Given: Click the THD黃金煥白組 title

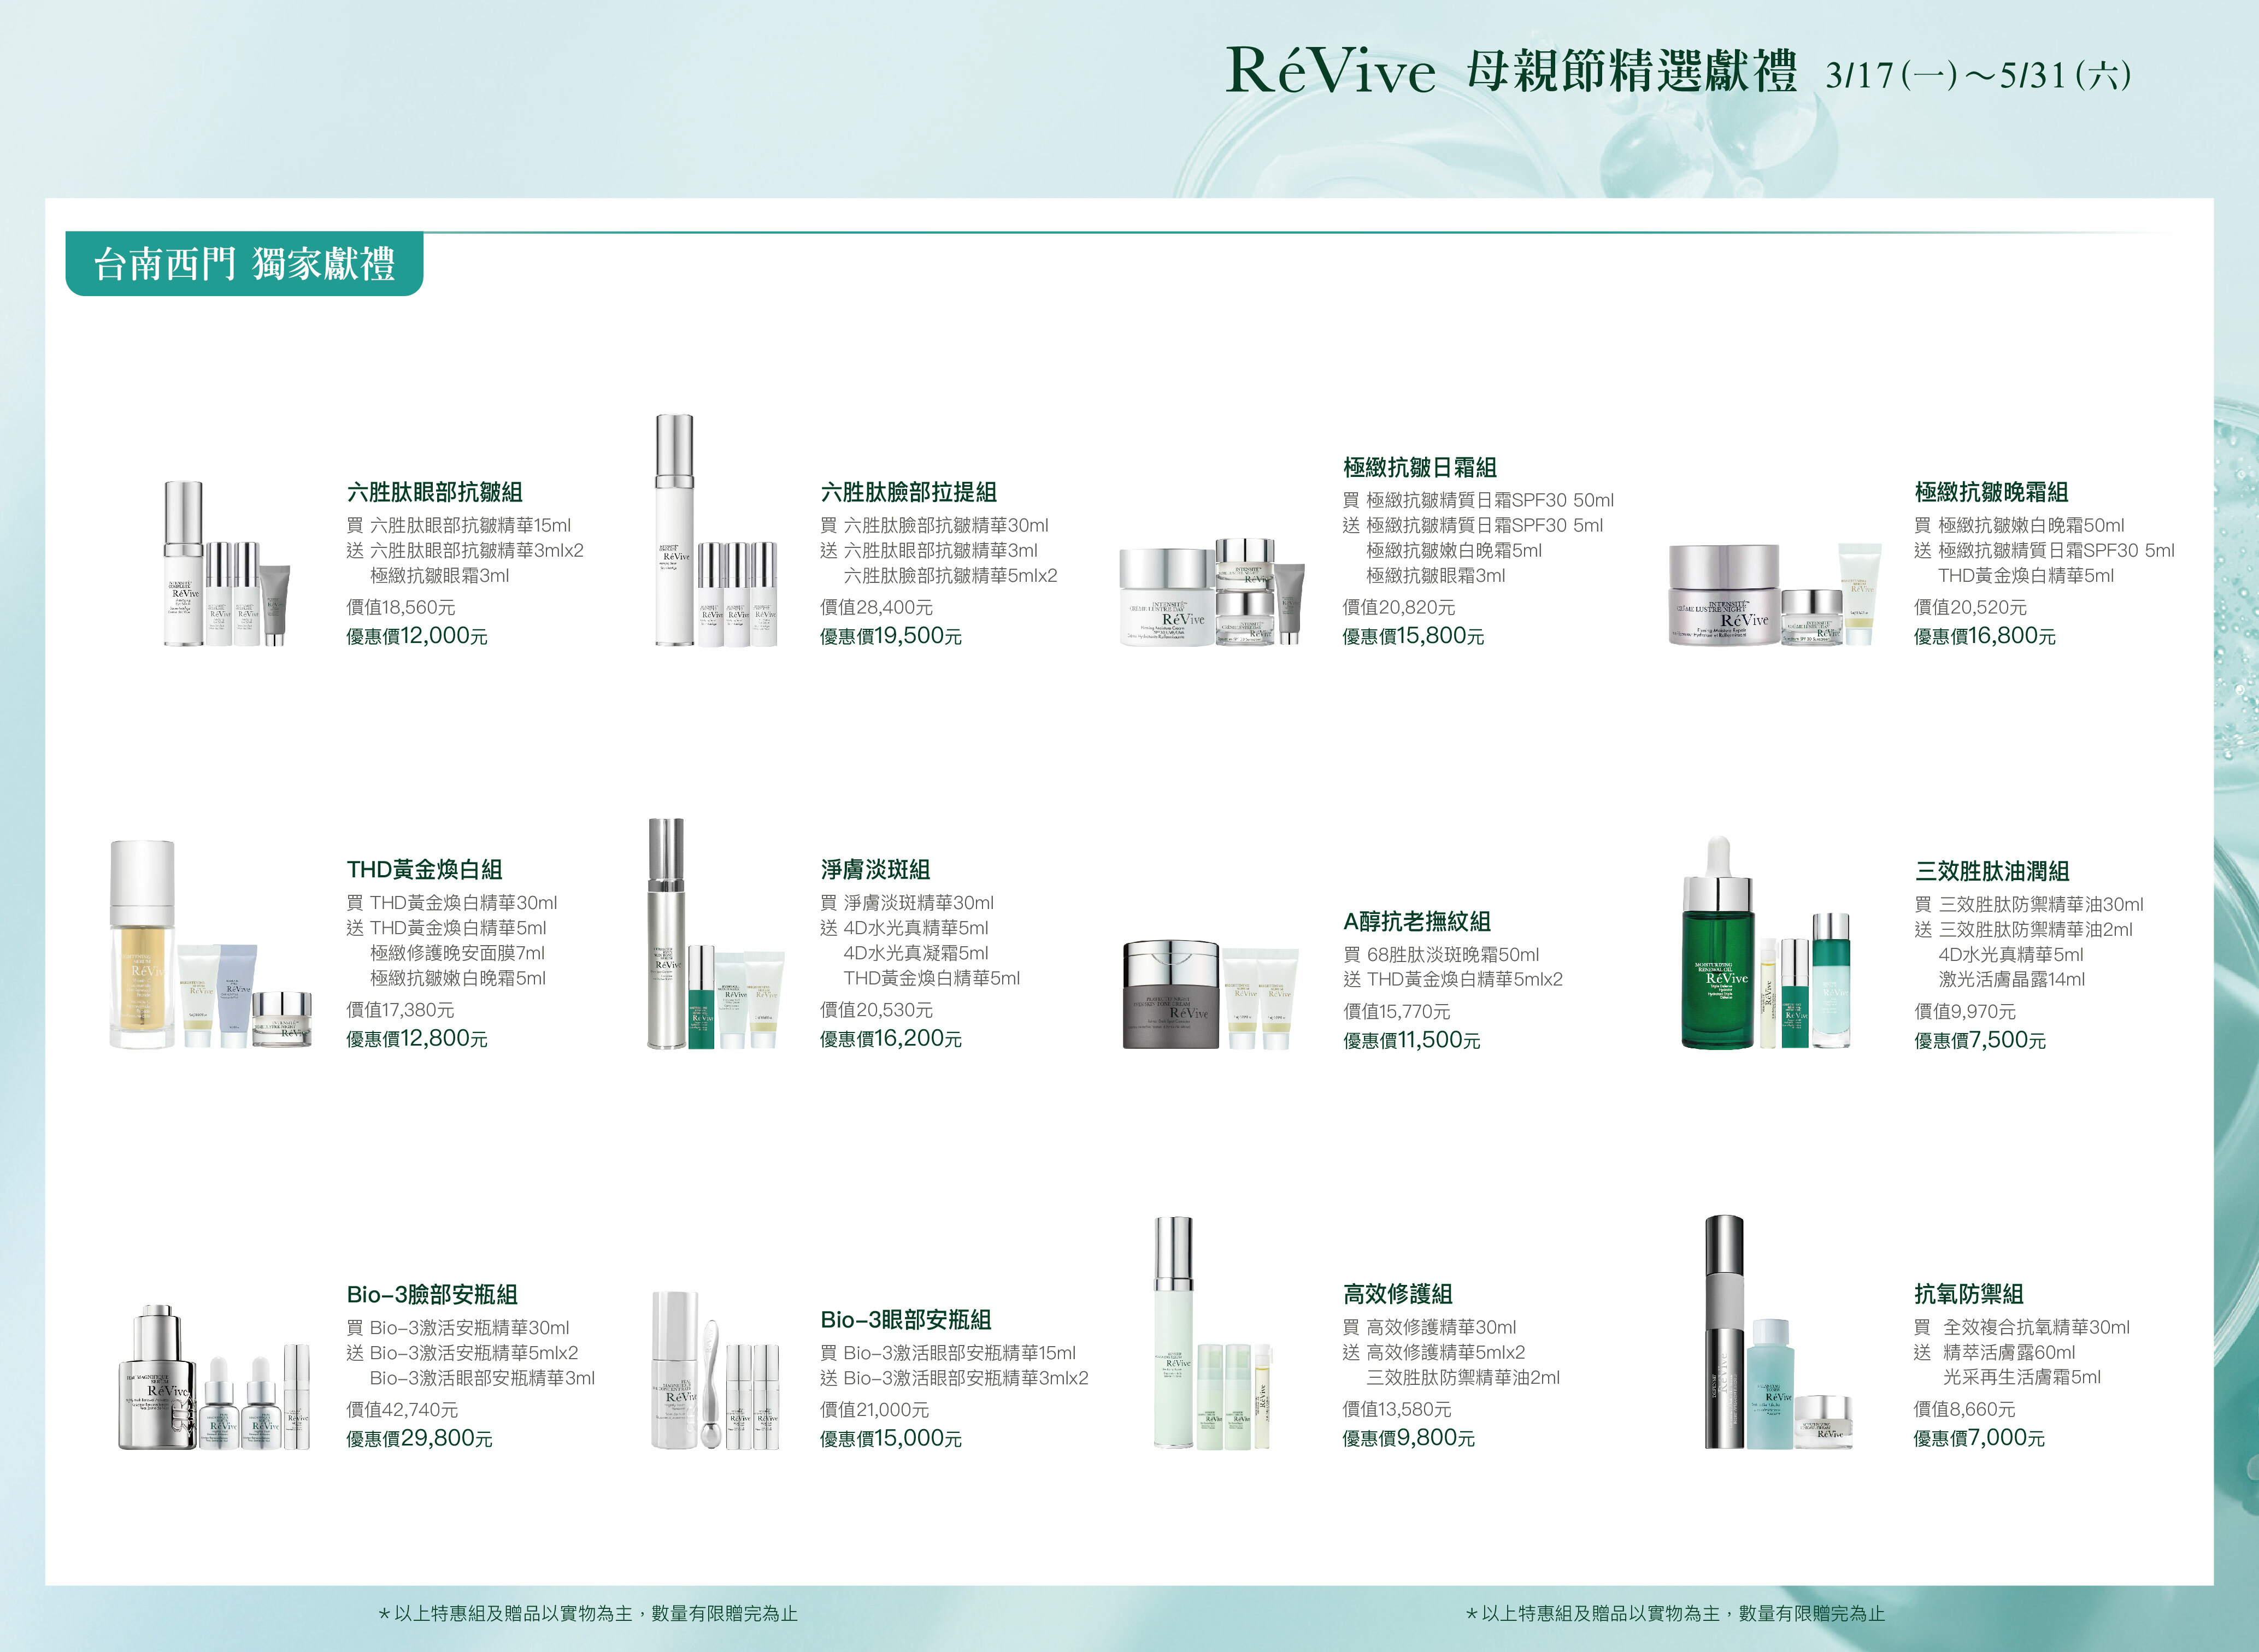Looking at the screenshot, I should click(x=424, y=870).
